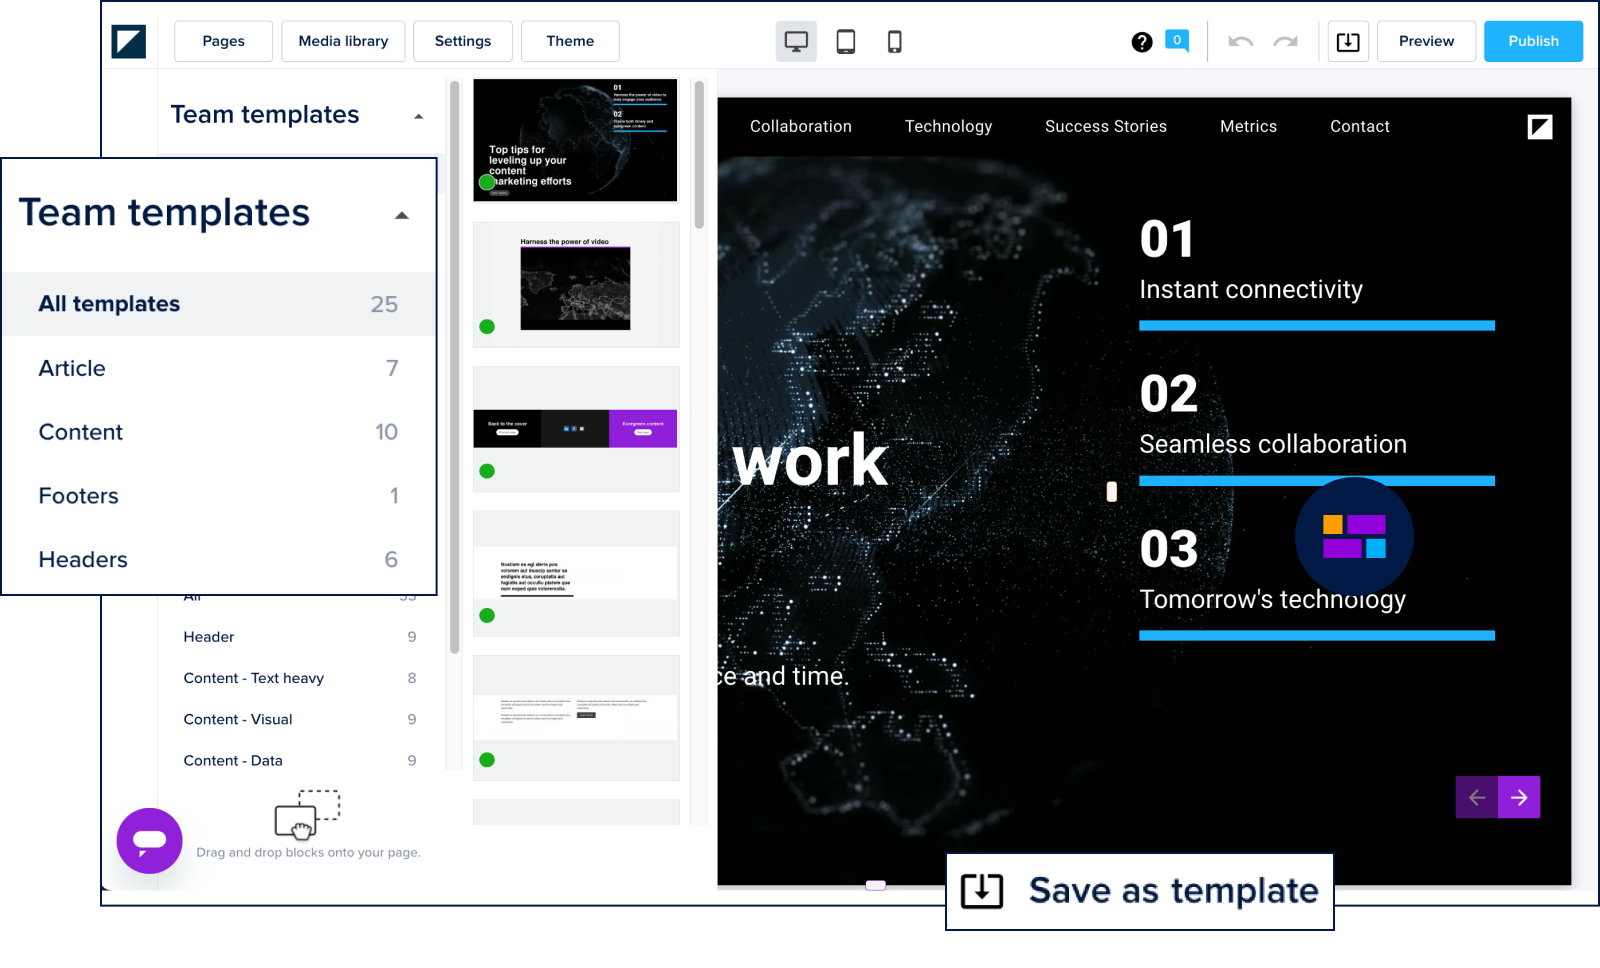Open the purple chat widget
This screenshot has width=1600, height=968.
coord(149,841)
